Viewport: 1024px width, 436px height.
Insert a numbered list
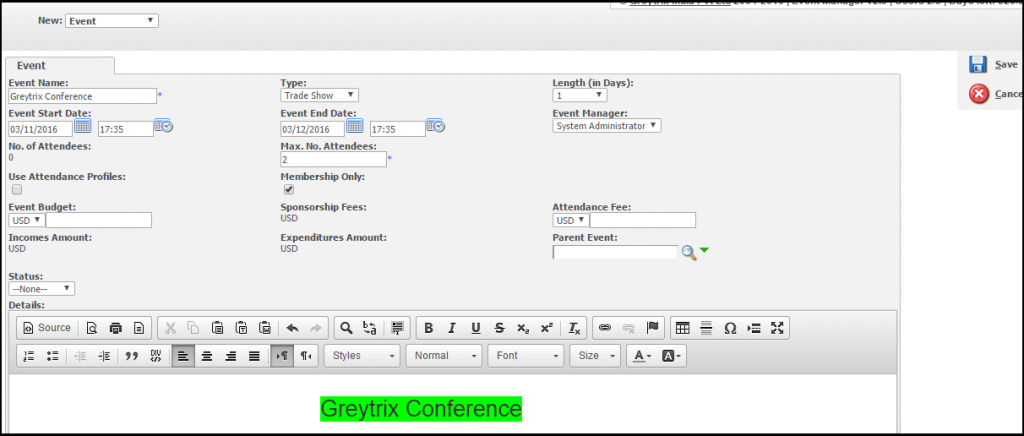click(29, 356)
